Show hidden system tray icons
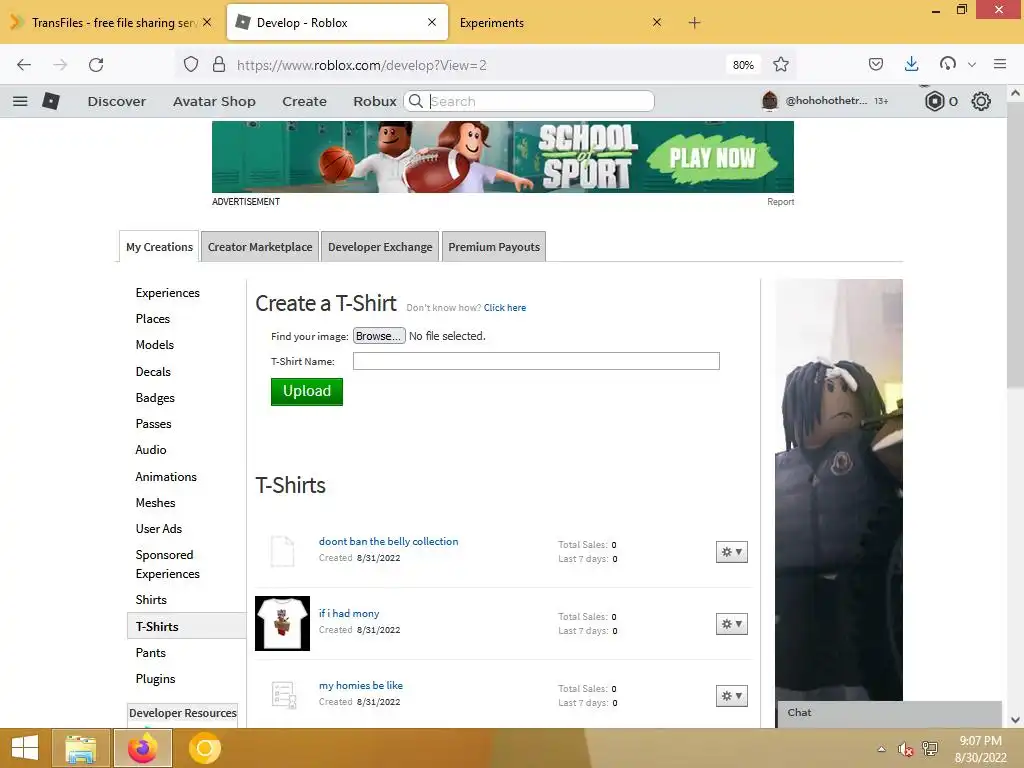Viewport: 1024px width, 768px height. 882,749
